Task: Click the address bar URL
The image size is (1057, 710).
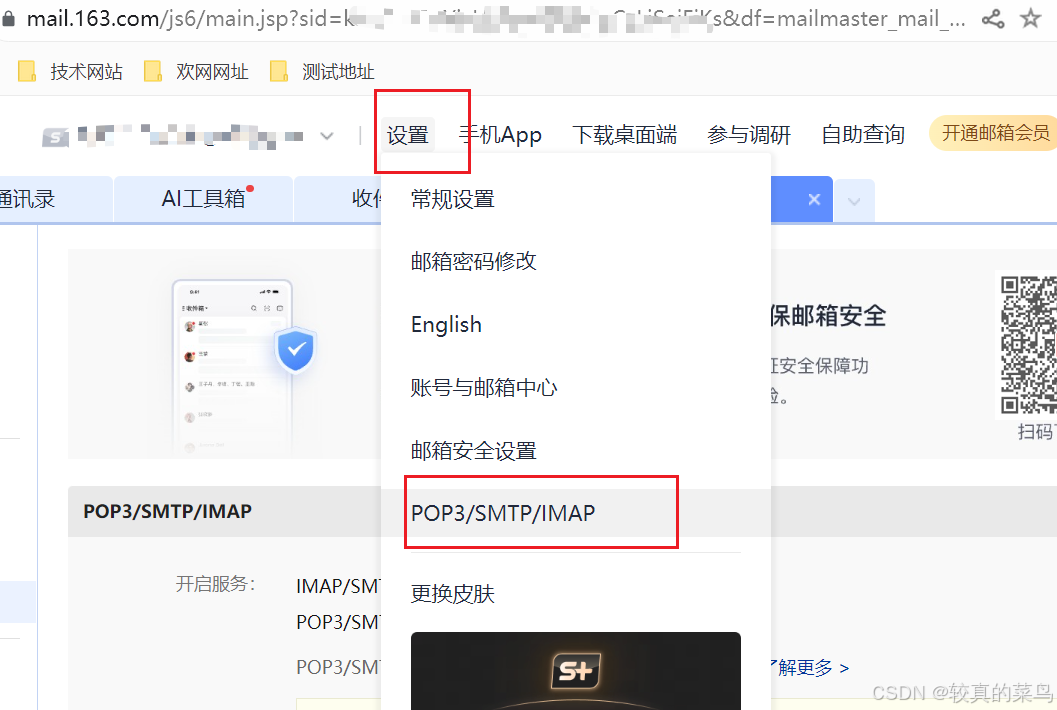Action: [x=495, y=18]
